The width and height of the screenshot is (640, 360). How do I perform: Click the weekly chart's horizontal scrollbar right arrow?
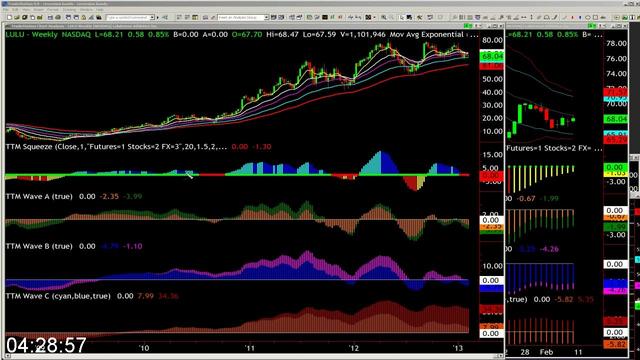pyautogui.click(x=502, y=356)
